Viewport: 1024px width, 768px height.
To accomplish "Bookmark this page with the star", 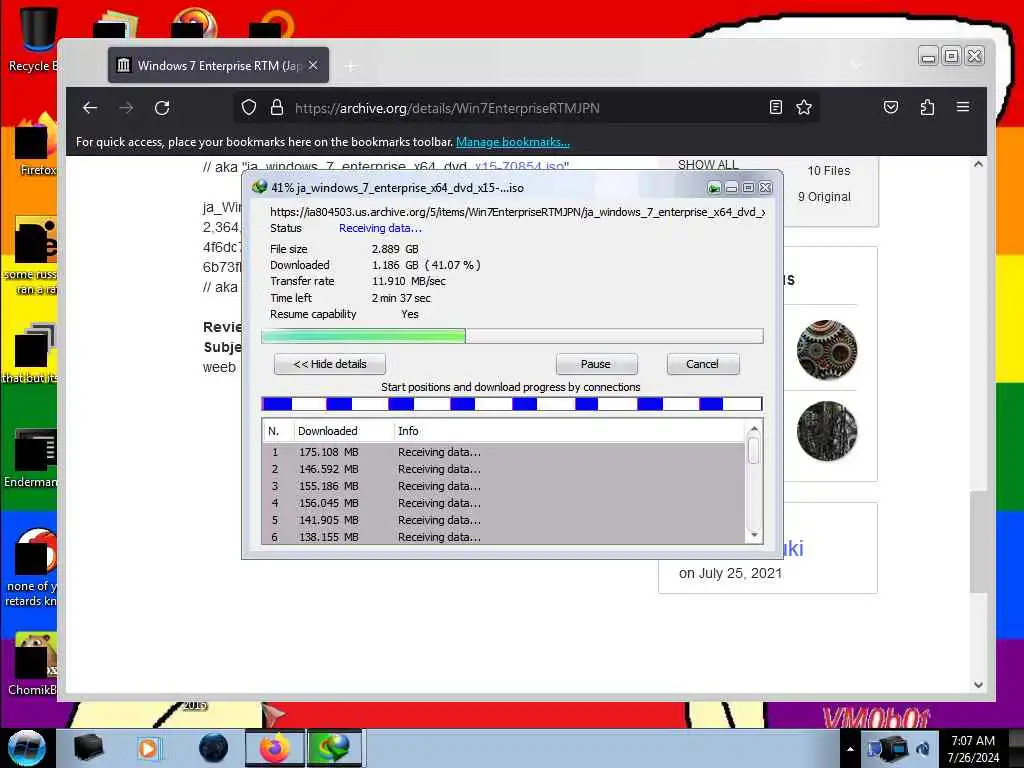I will point(804,107).
